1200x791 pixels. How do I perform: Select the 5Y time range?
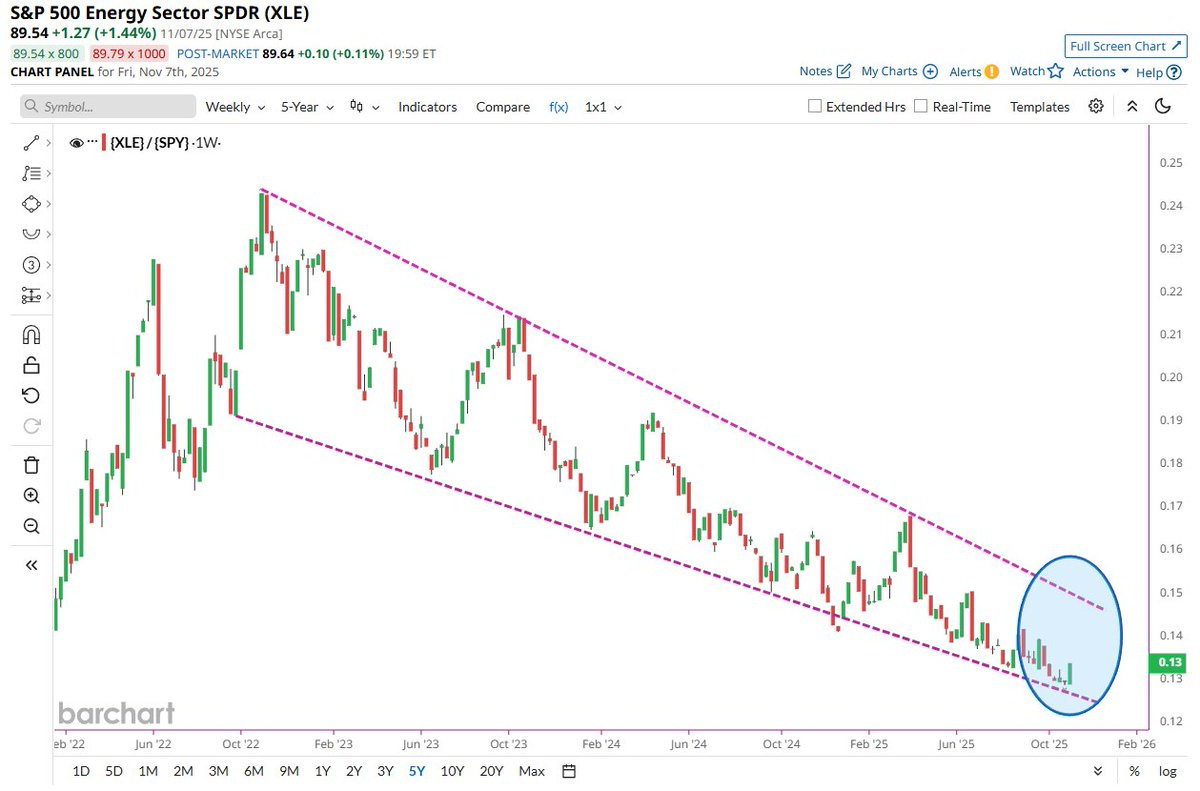click(418, 771)
